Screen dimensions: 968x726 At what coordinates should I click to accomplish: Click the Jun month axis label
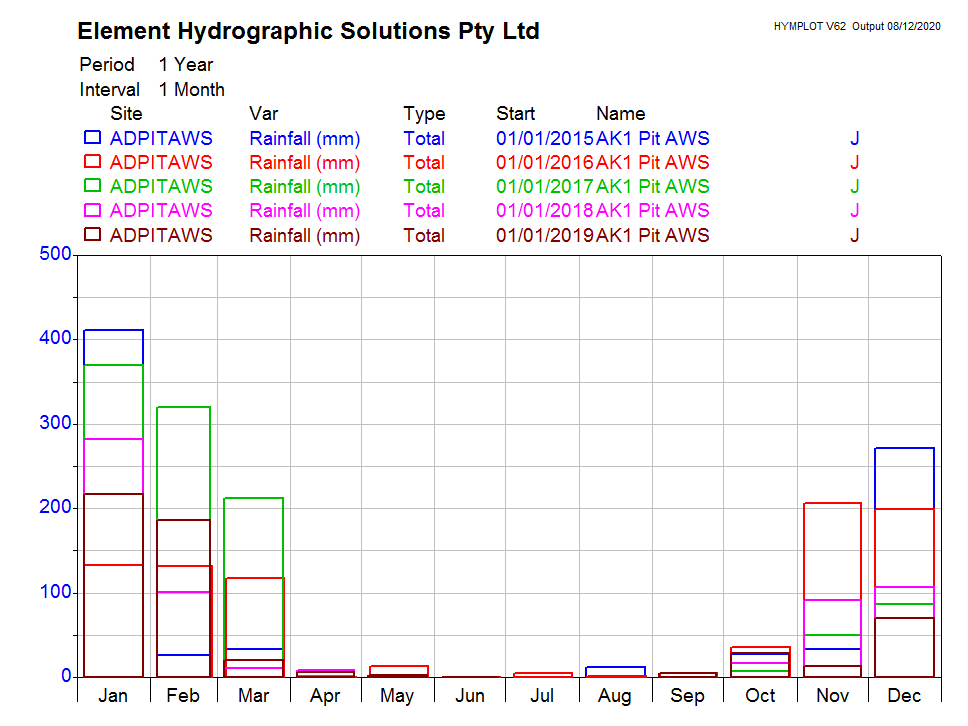pos(470,696)
